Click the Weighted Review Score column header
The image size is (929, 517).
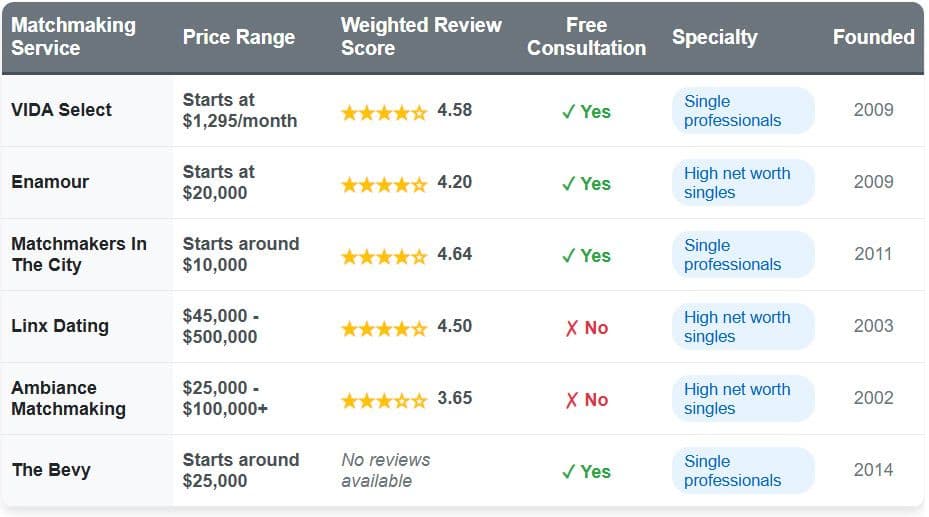(x=420, y=37)
